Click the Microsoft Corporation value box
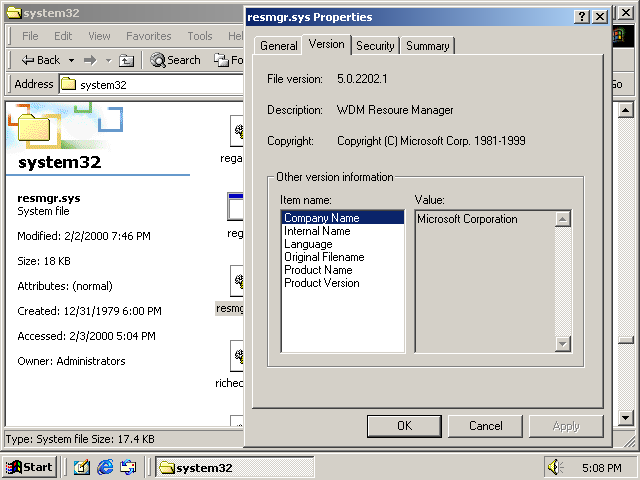The image size is (640, 480). [485, 281]
